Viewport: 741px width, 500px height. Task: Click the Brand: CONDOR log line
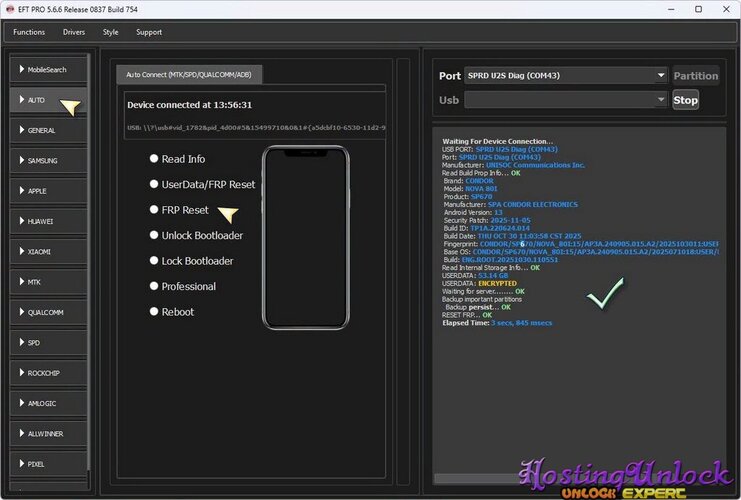point(468,181)
